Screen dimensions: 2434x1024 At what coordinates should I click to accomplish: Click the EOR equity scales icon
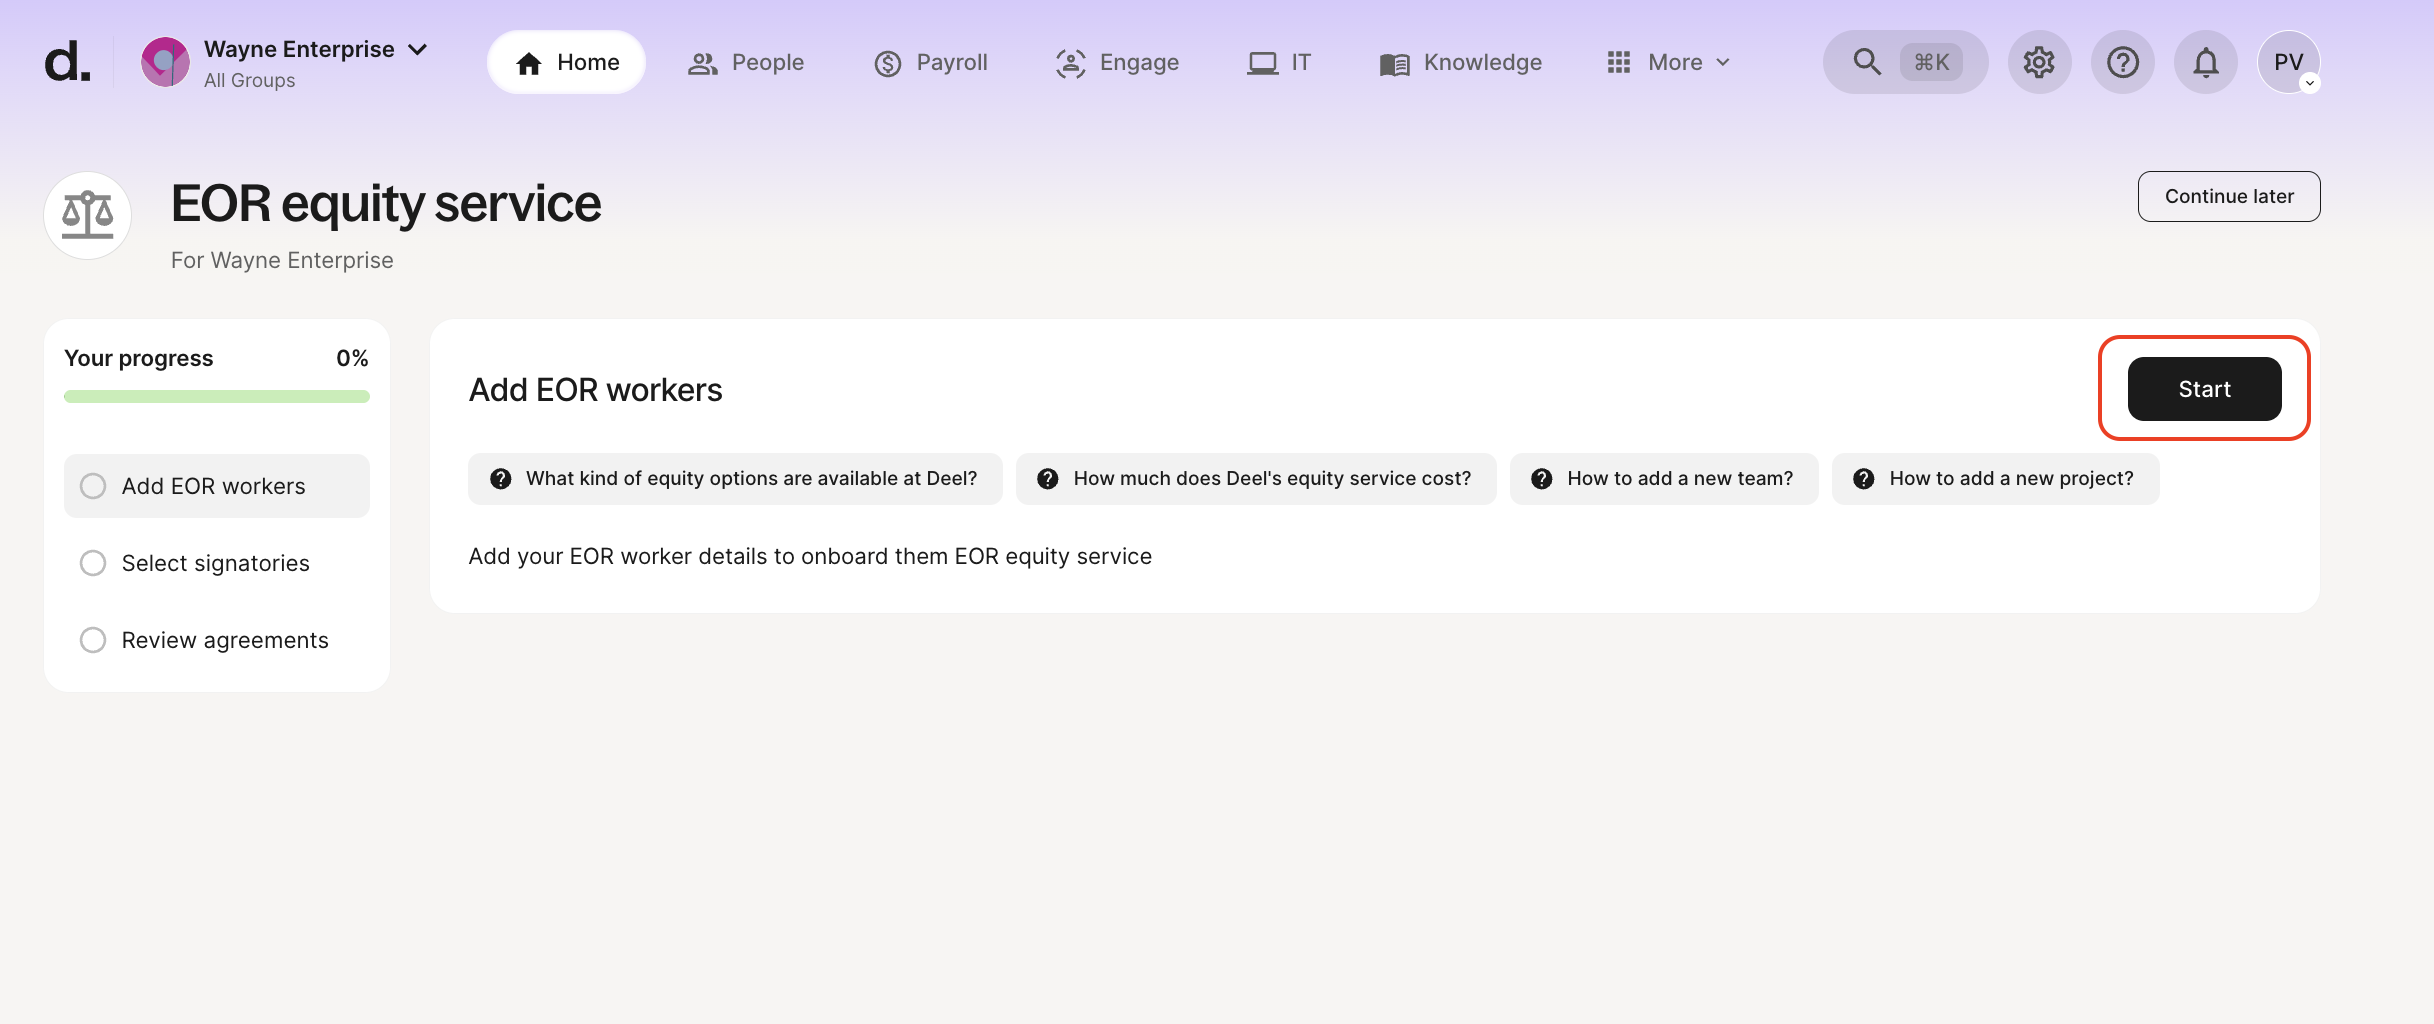88,215
